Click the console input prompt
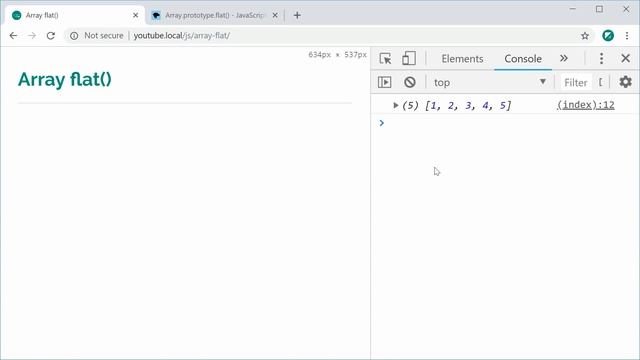640x360 pixels. point(506,123)
